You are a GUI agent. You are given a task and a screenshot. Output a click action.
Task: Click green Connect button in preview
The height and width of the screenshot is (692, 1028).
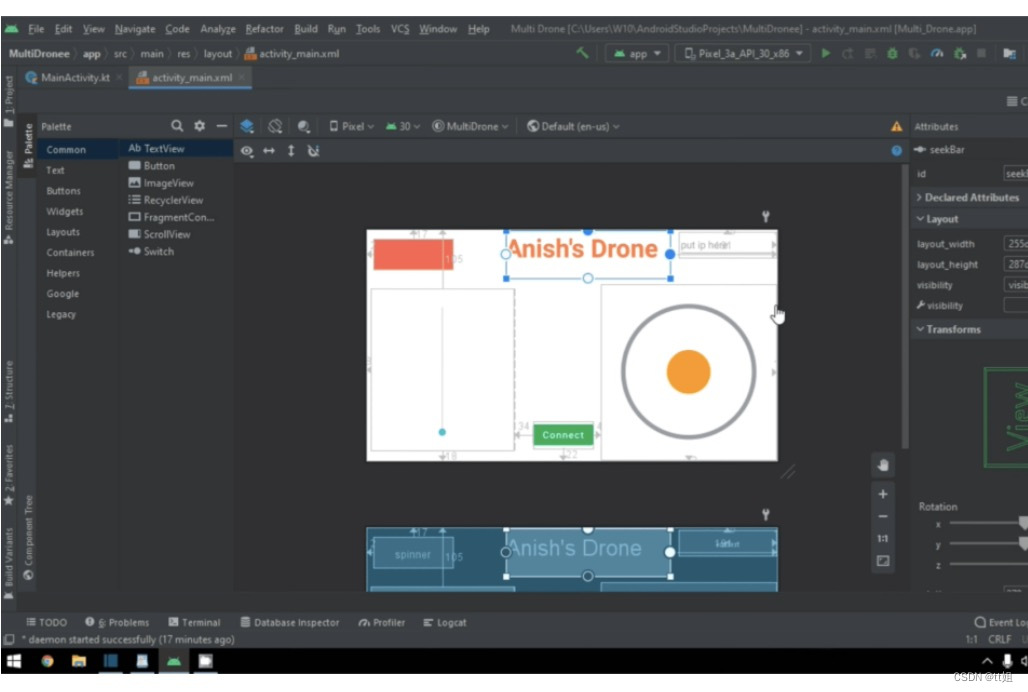pyautogui.click(x=563, y=435)
